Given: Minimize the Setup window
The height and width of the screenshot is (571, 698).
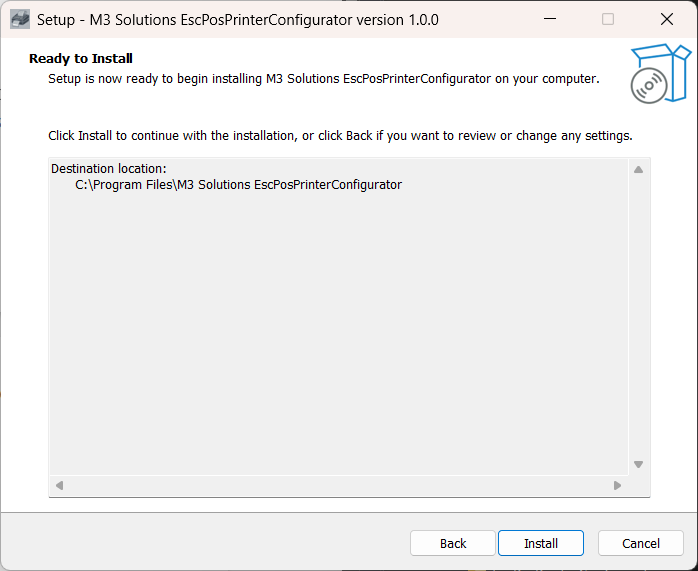Looking at the screenshot, I should 549,19.
